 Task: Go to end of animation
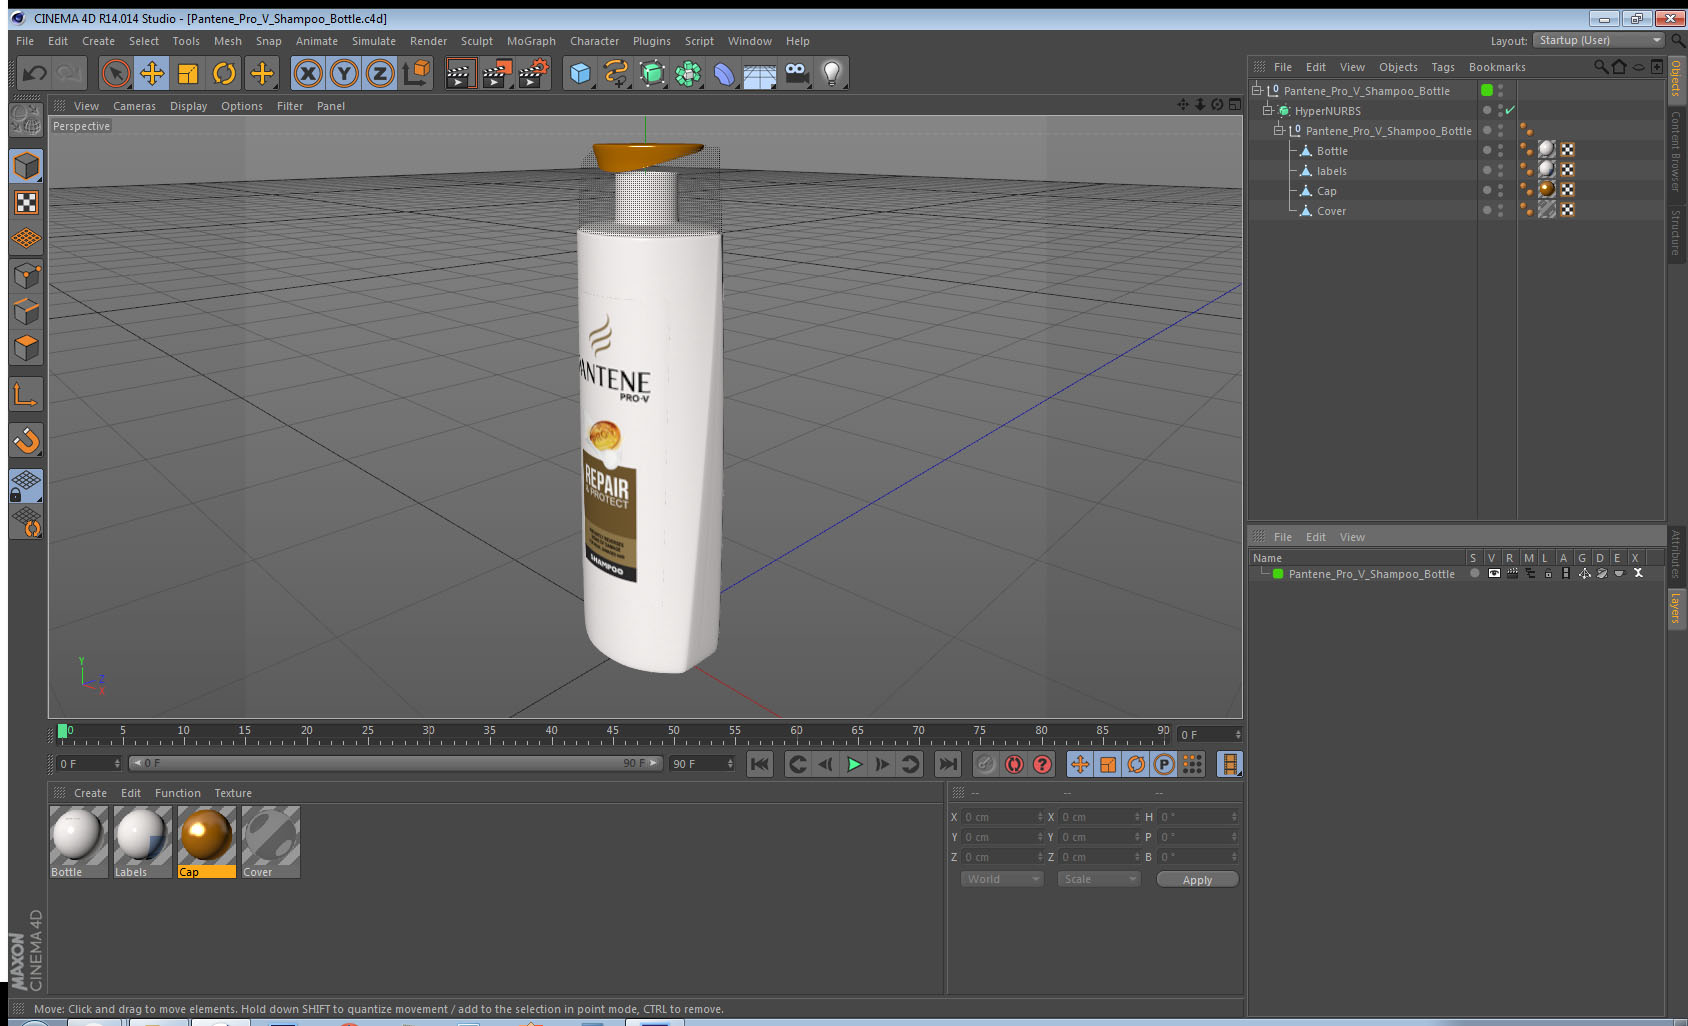tap(947, 765)
